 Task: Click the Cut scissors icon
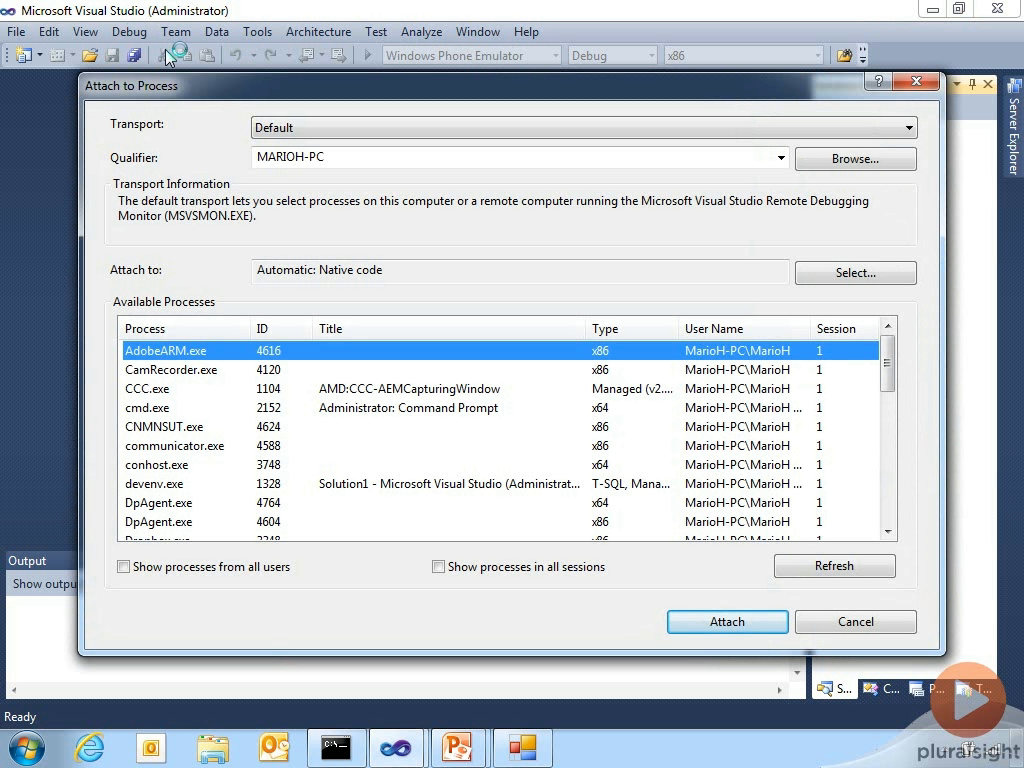[x=163, y=56]
